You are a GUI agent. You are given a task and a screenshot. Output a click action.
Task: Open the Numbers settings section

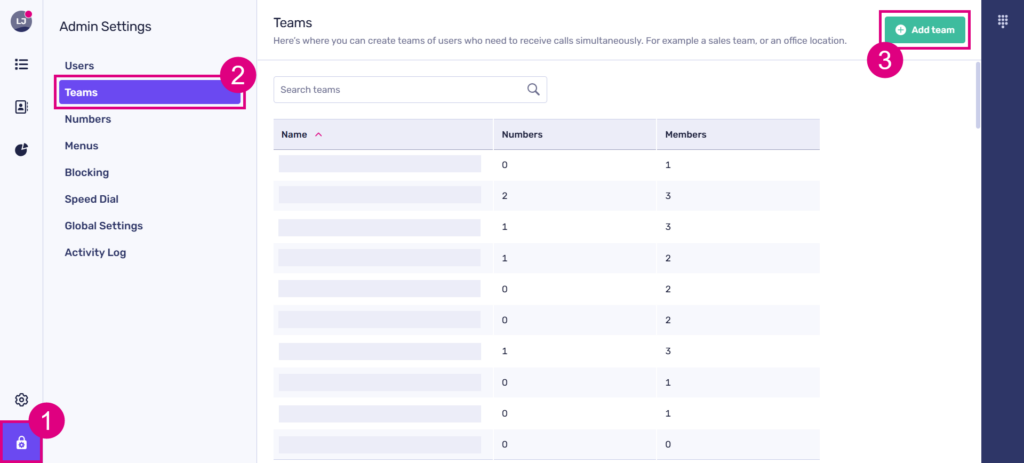pyautogui.click(x=88, y=119)
